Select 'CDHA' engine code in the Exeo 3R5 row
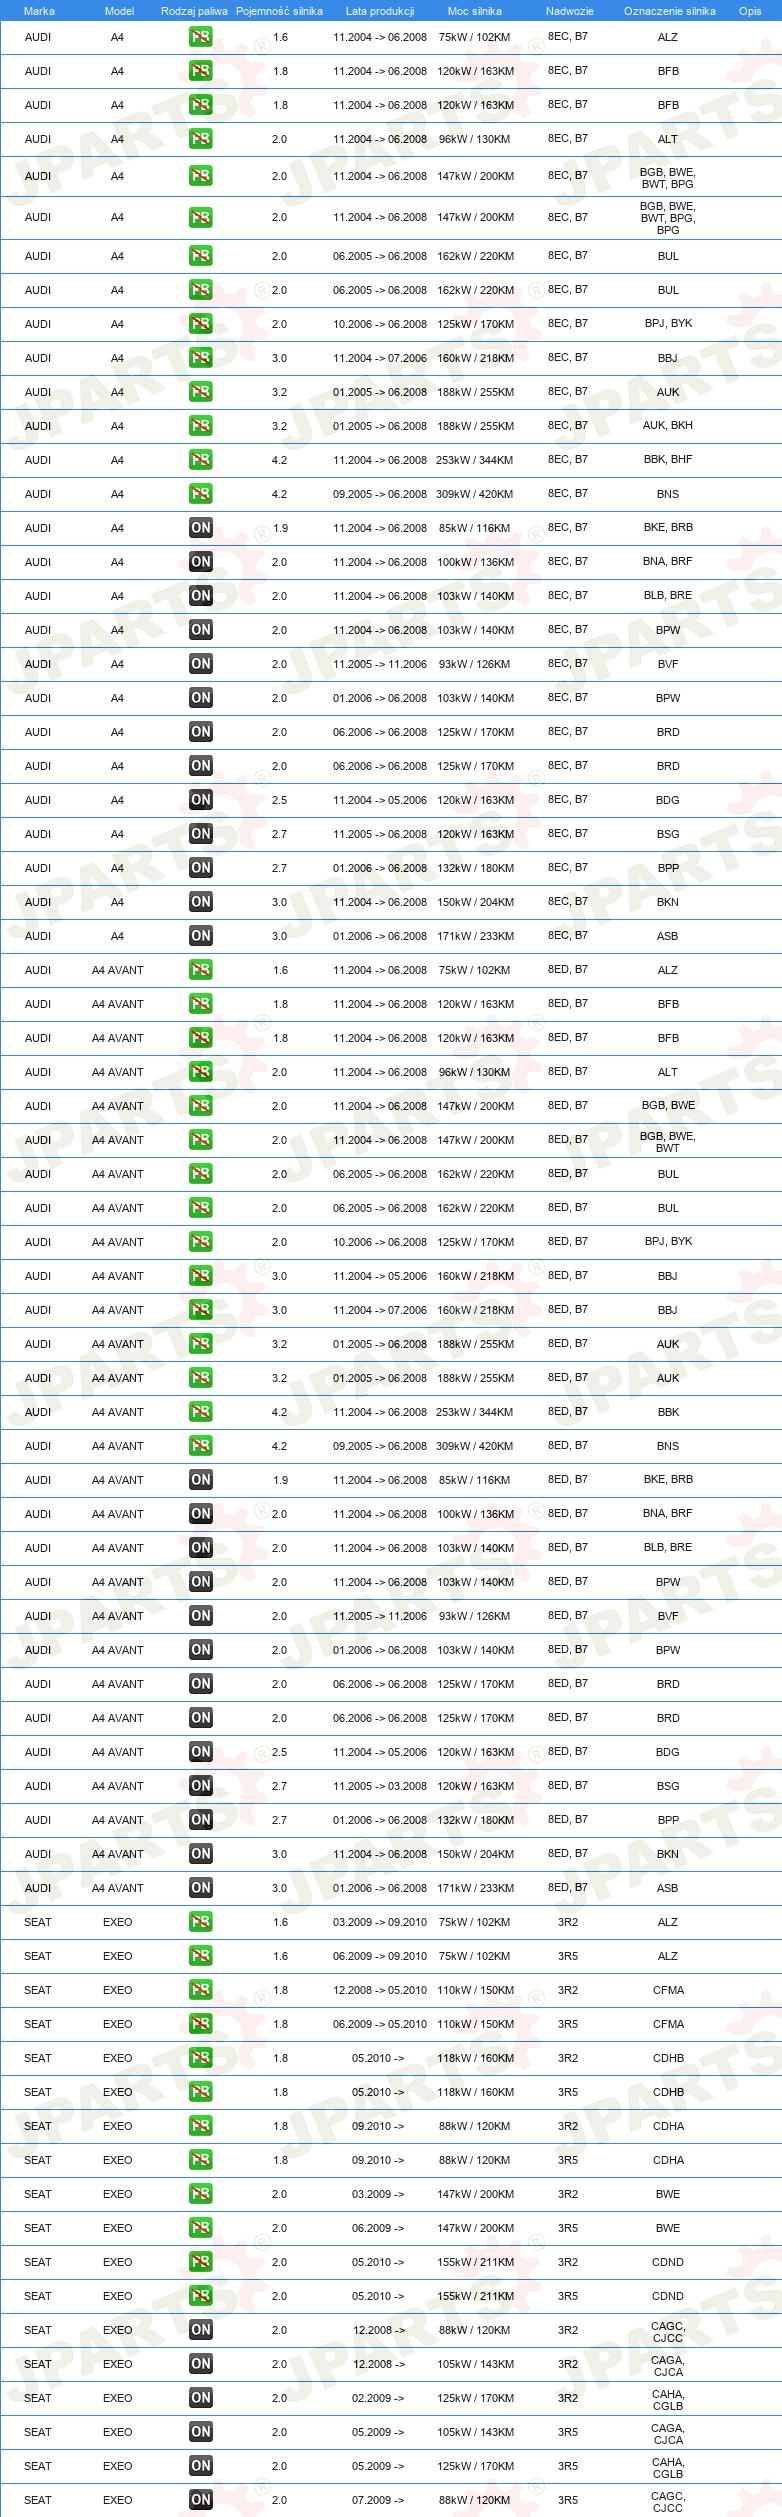The height and width of the screenshot is (2517, 782). click(x=668, y=2160)
